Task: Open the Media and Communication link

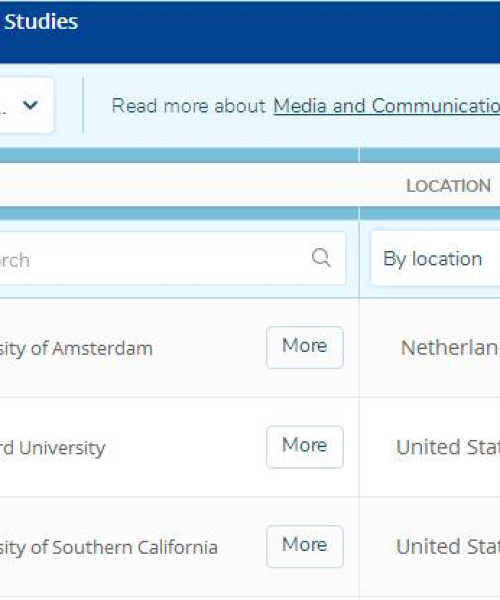Action: click(x=386, y=106)
